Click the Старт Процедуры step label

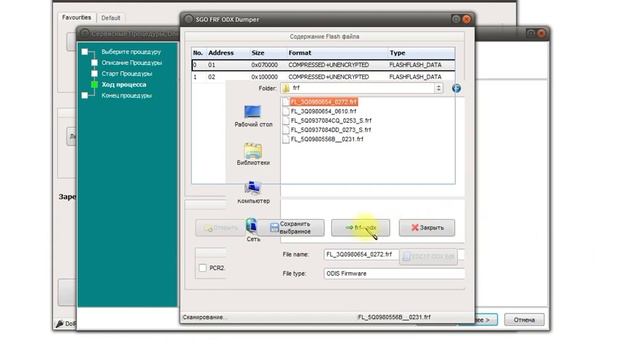tap(127, 74)
